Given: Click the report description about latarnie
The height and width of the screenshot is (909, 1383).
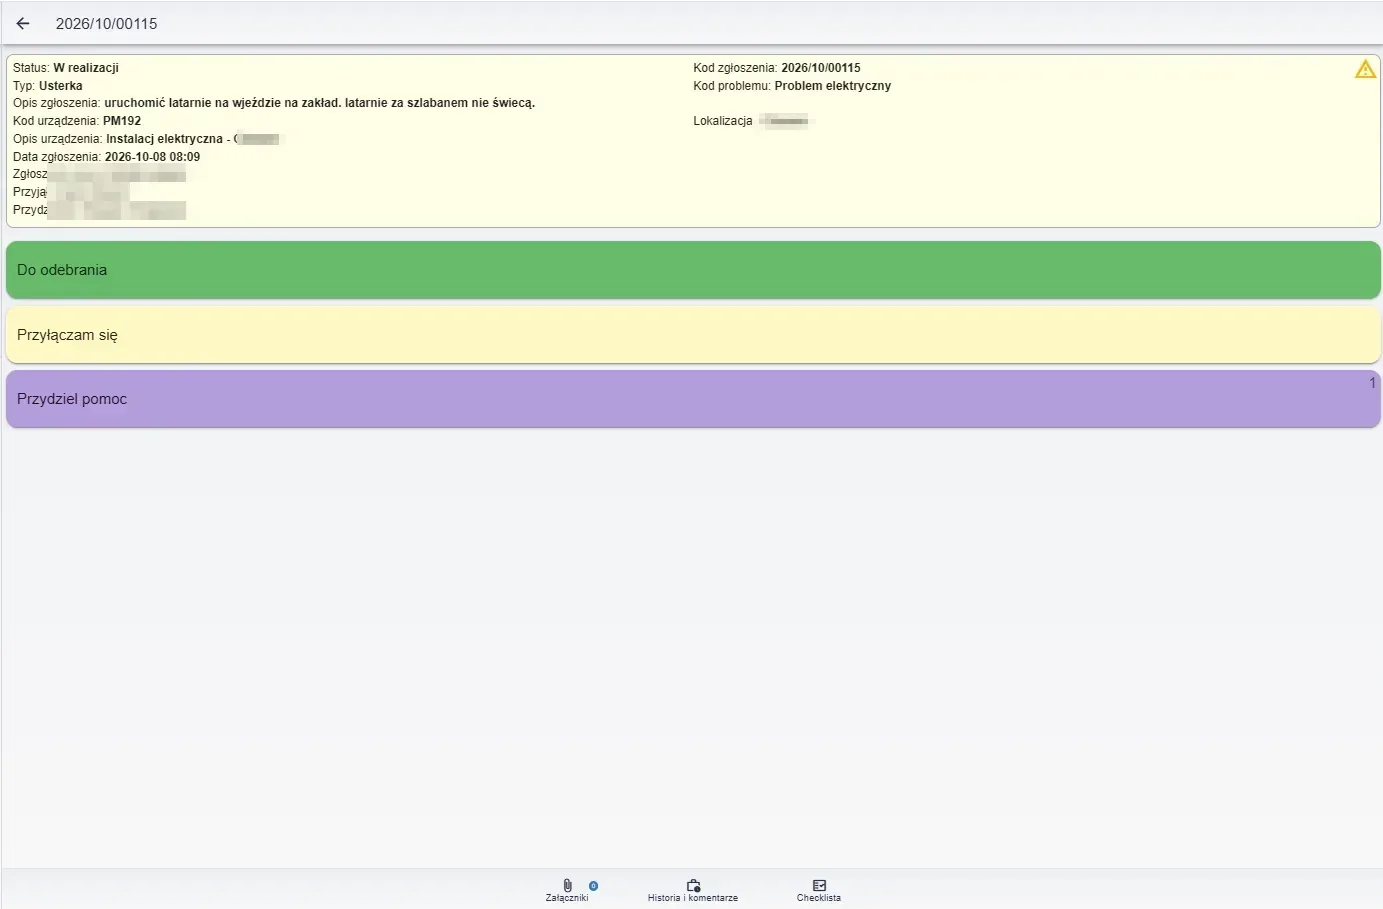Looking at the screenshot, I should tap(320, 103).
